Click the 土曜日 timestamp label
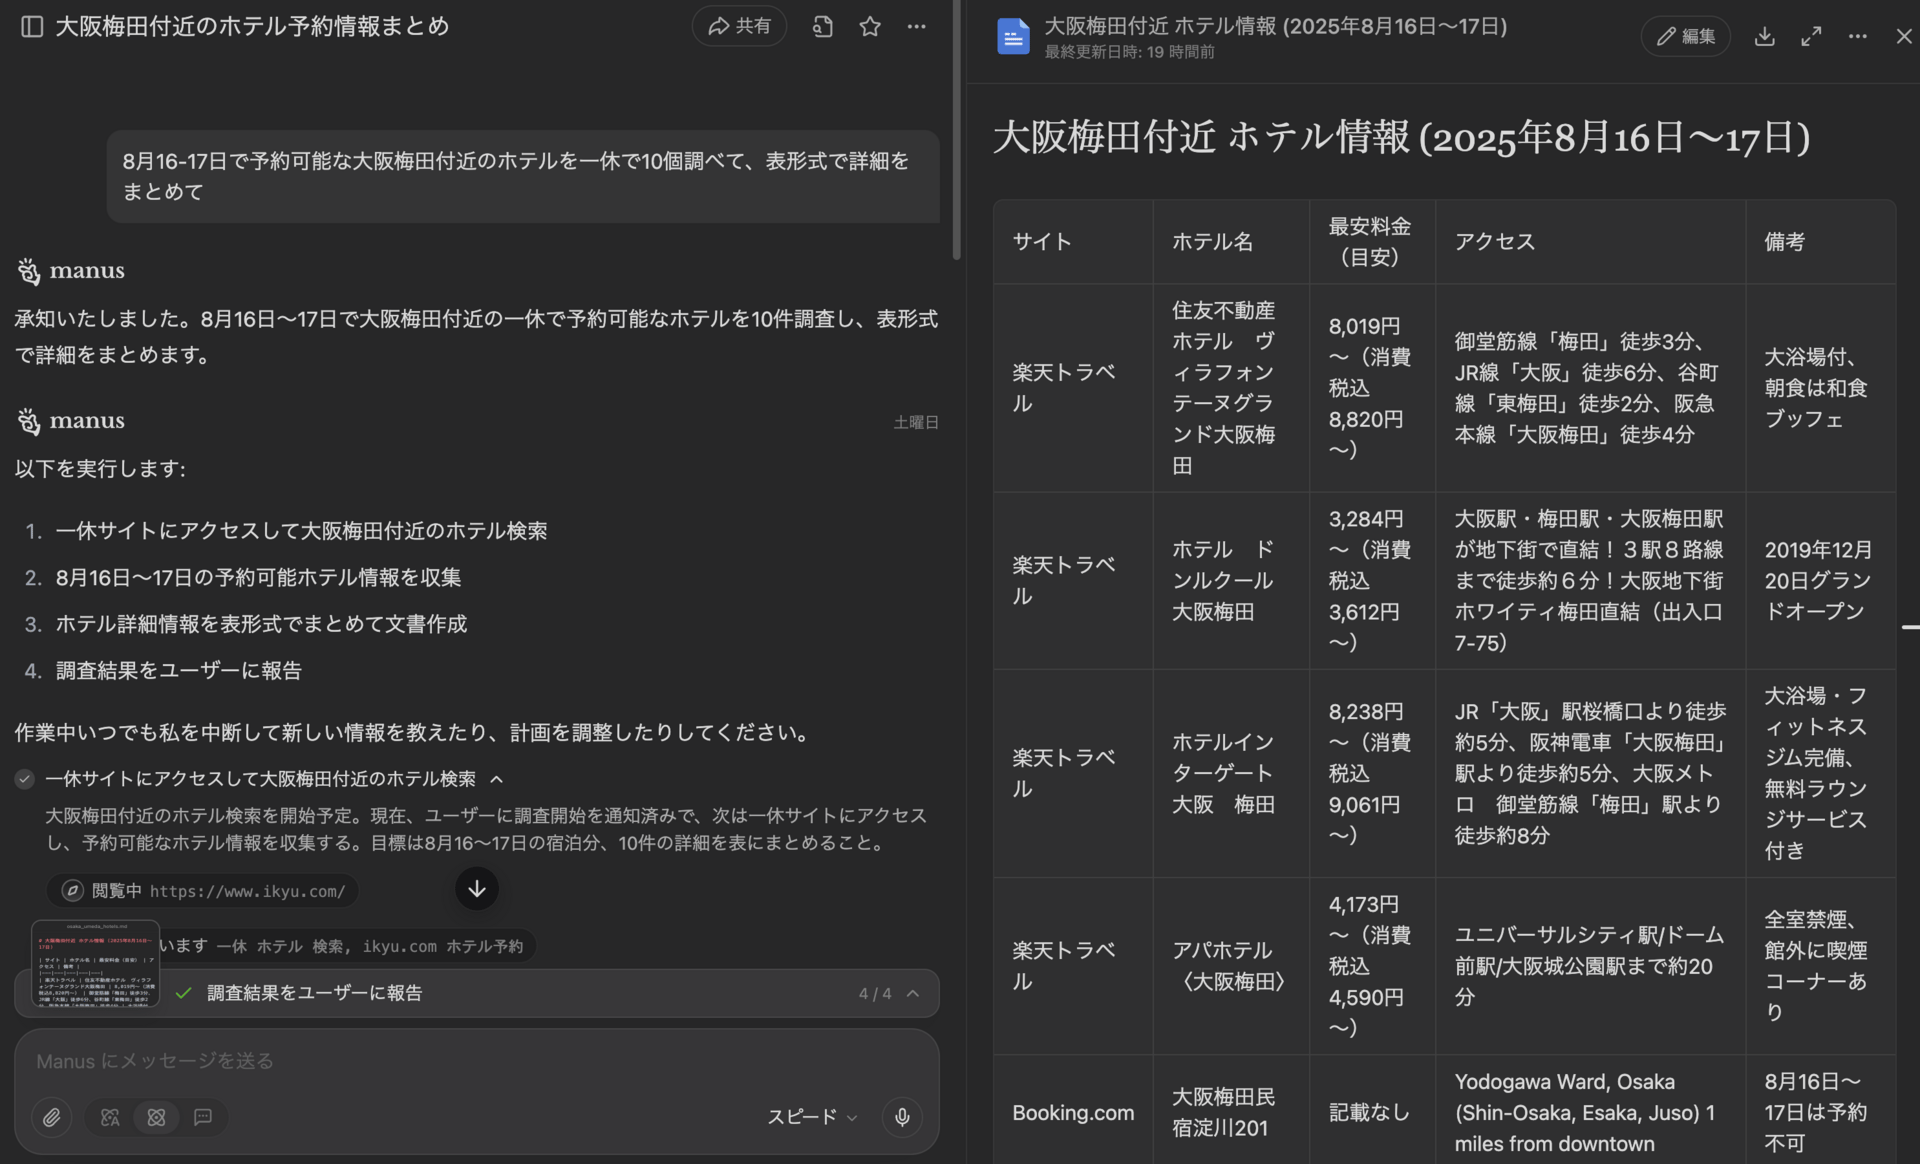Screen dimensions: 1920x1164 (x=916, y=422)
